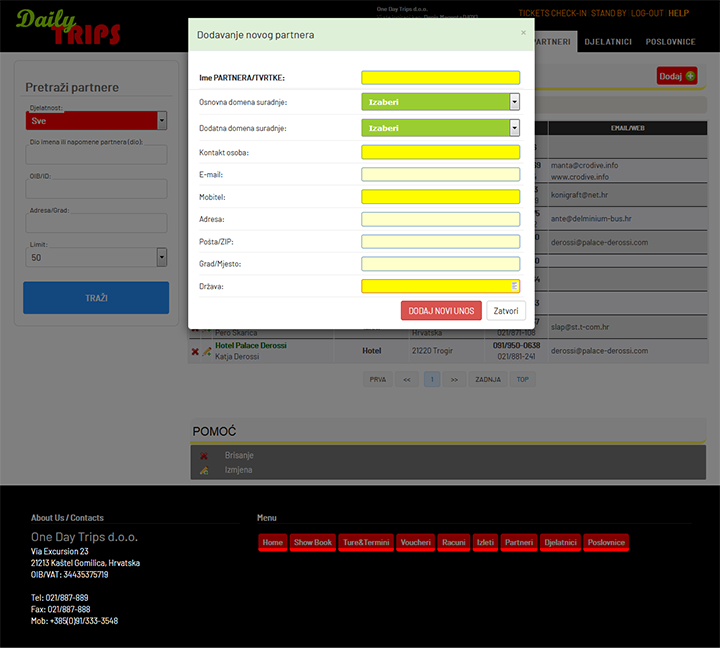The height and width of the screenshot is (648, 720).
Task: Click the Daily Trips logo
Action: 68,27
